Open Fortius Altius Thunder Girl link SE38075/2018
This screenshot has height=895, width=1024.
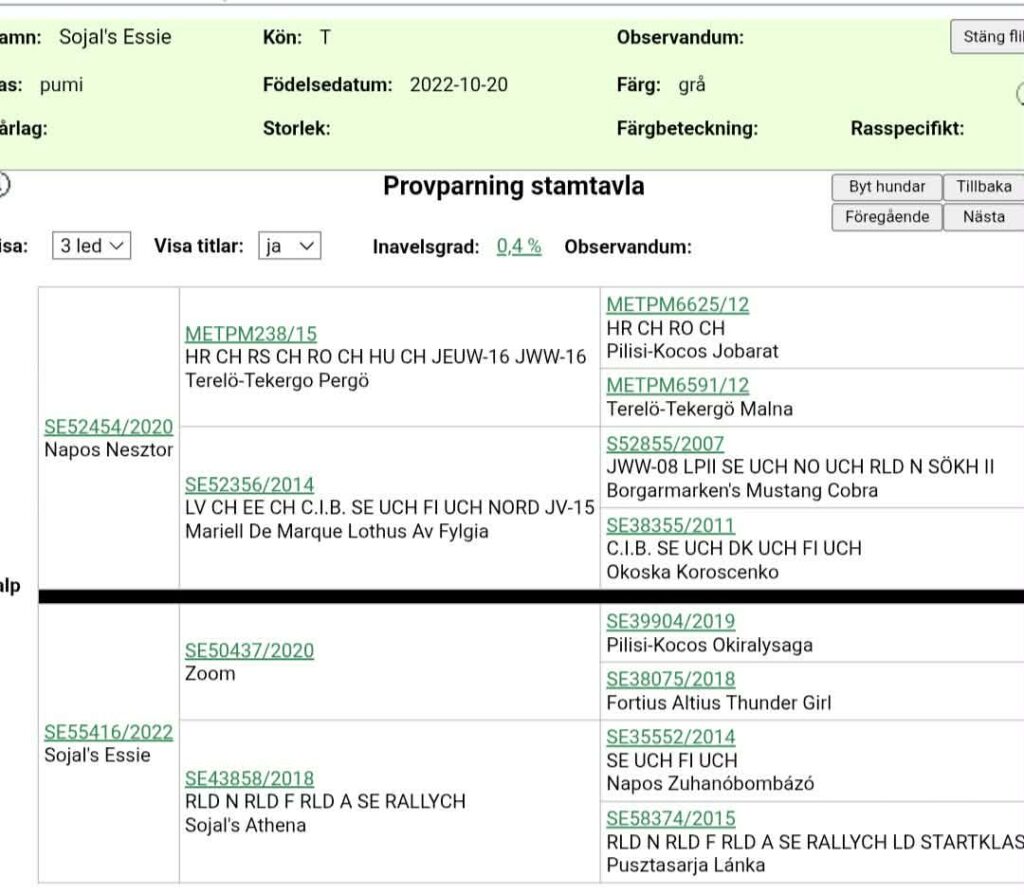click(670, 679)
